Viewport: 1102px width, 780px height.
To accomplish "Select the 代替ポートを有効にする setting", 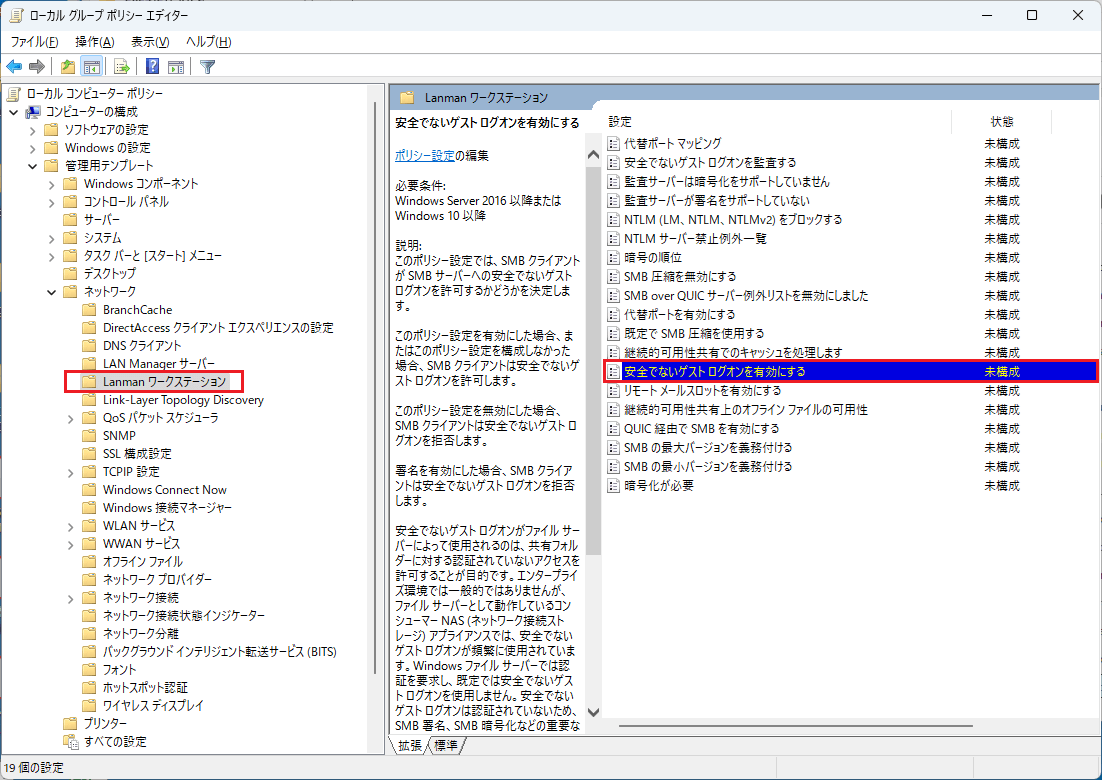I will click(x=680, y=314).
